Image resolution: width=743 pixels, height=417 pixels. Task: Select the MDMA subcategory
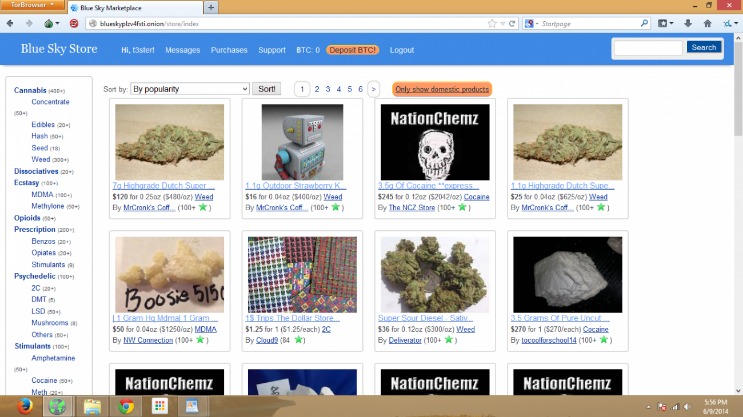42,194
